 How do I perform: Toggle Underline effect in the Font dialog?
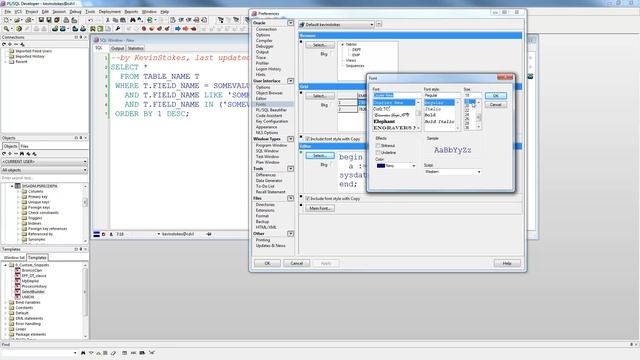pos(378,152)
